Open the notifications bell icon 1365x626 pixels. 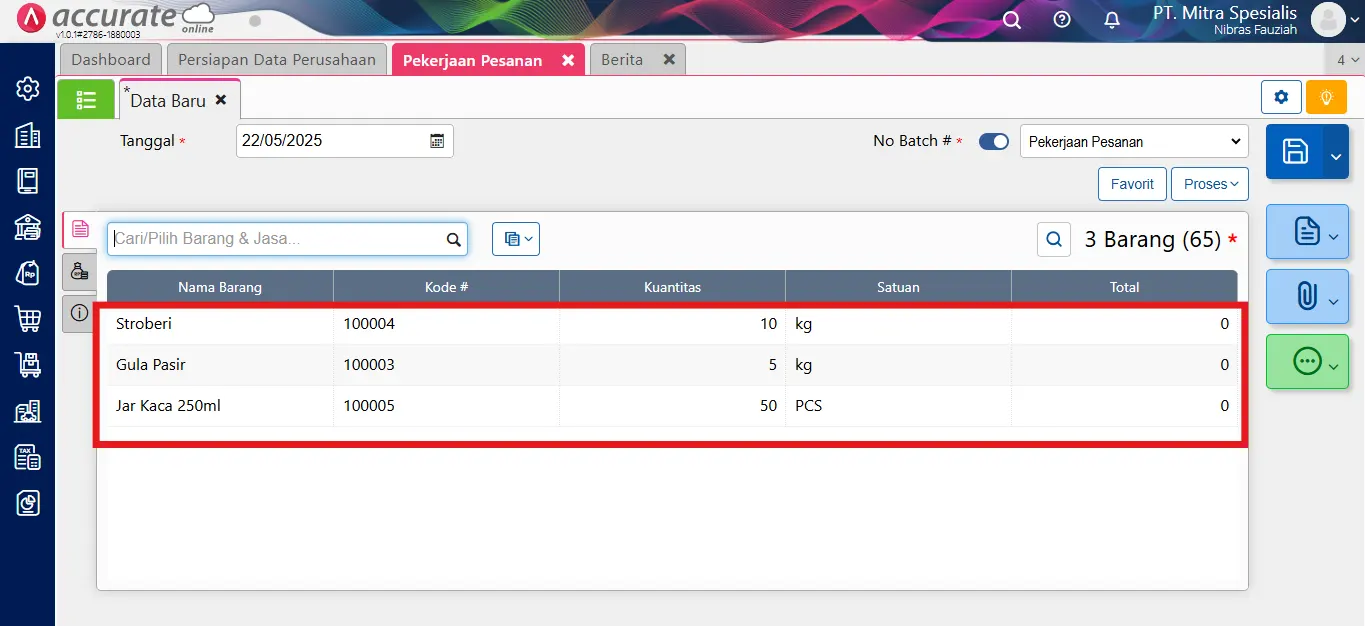1112,20
